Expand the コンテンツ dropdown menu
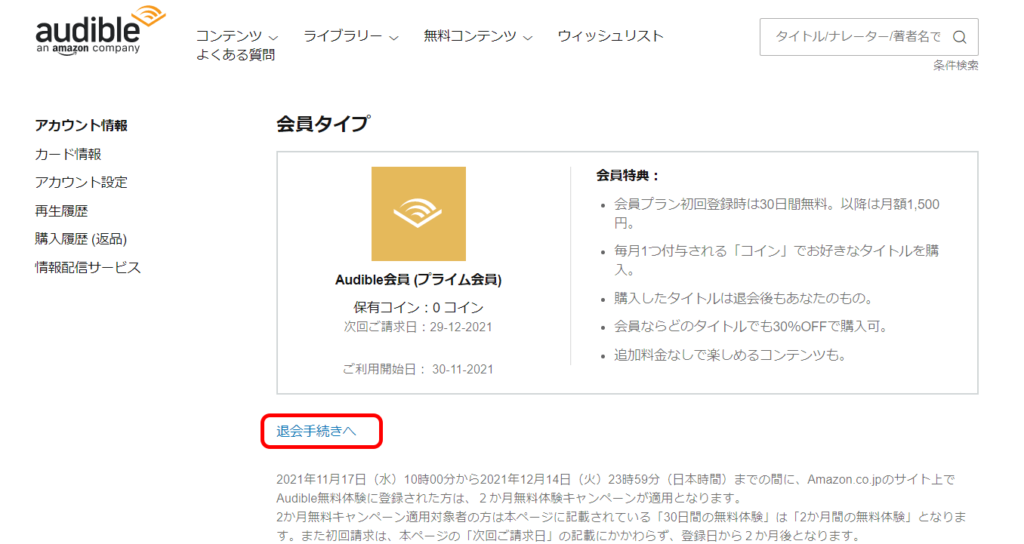This screenshot has width=1024, height=544. (x=237, y=36)
